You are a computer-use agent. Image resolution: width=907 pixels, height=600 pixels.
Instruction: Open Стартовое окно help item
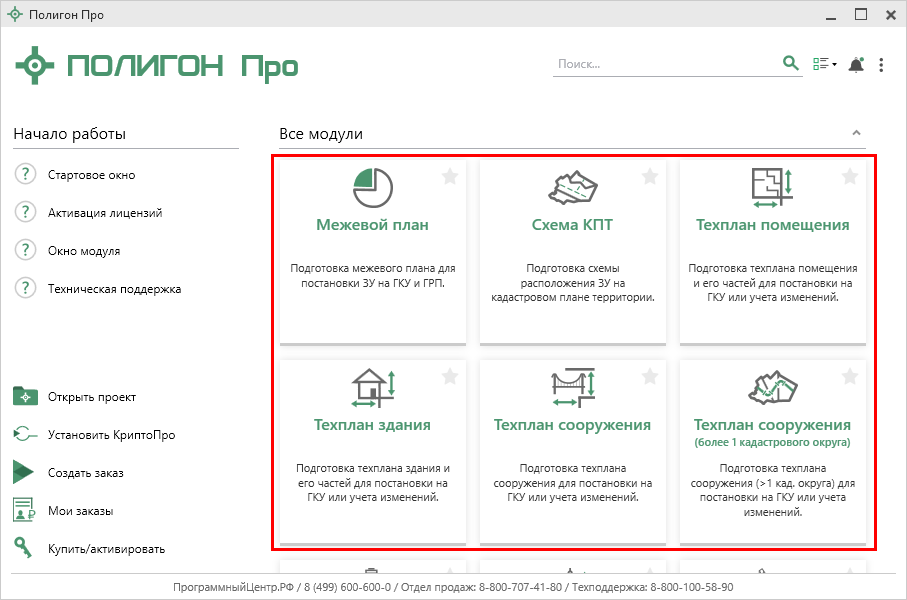tap(91, 175)
